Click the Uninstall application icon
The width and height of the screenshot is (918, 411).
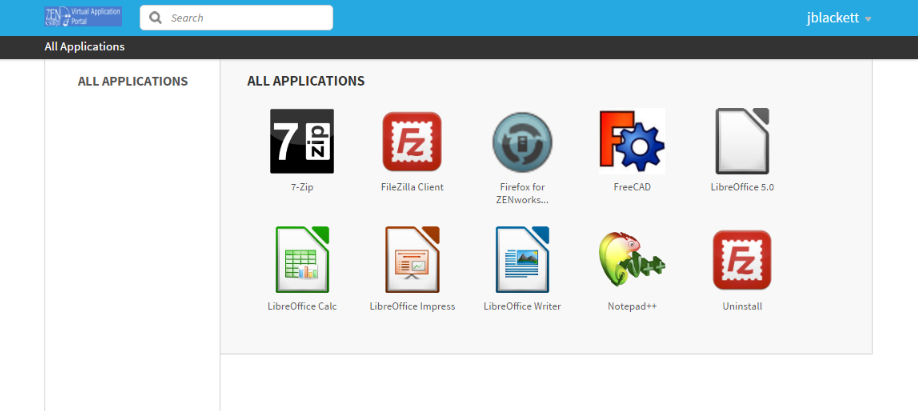(742, 260)
